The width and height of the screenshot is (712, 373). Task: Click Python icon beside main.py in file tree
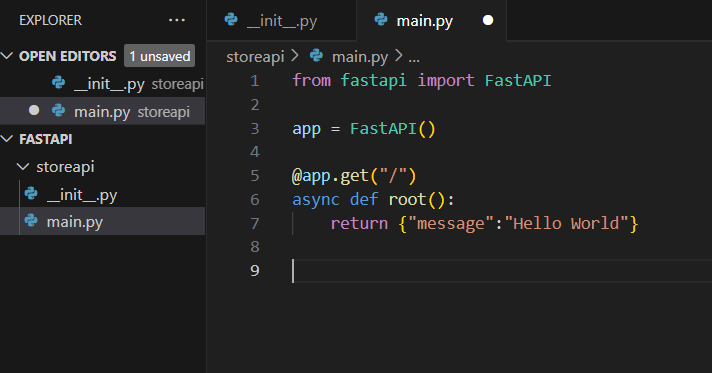pos(31,221)
